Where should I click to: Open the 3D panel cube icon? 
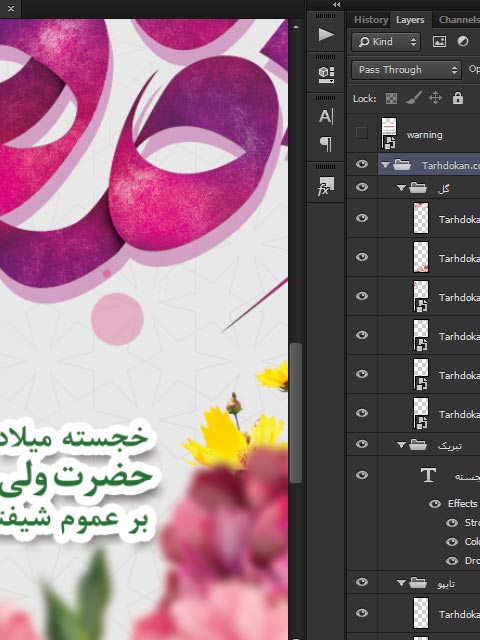click(x=326, y=75)
